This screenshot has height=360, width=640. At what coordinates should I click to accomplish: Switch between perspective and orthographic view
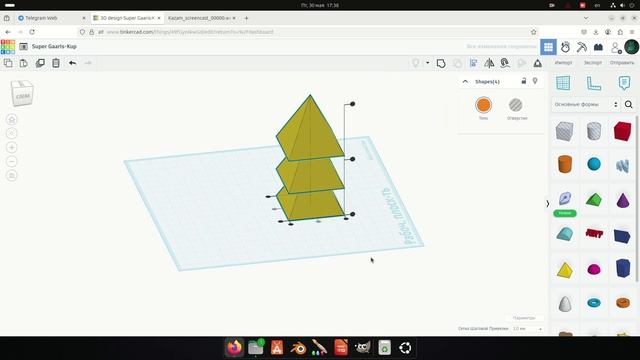click(x=12, y=176)
